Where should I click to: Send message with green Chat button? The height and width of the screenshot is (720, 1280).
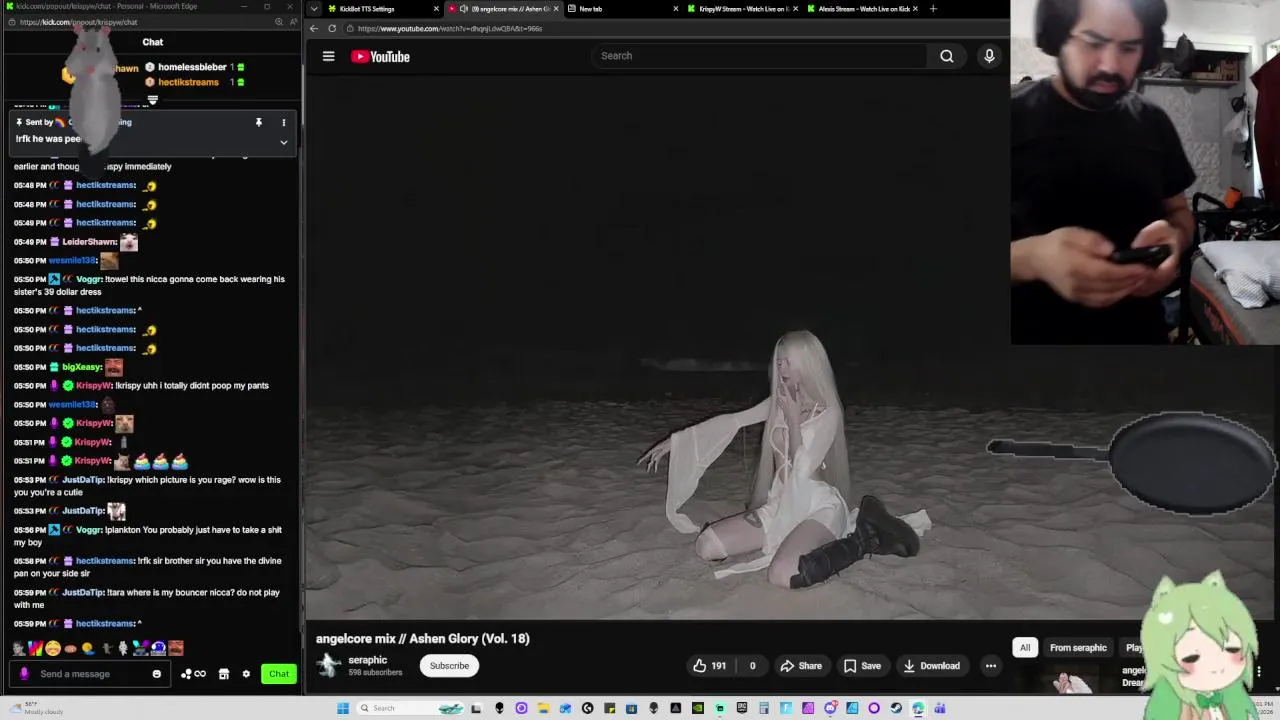(279, 674)
